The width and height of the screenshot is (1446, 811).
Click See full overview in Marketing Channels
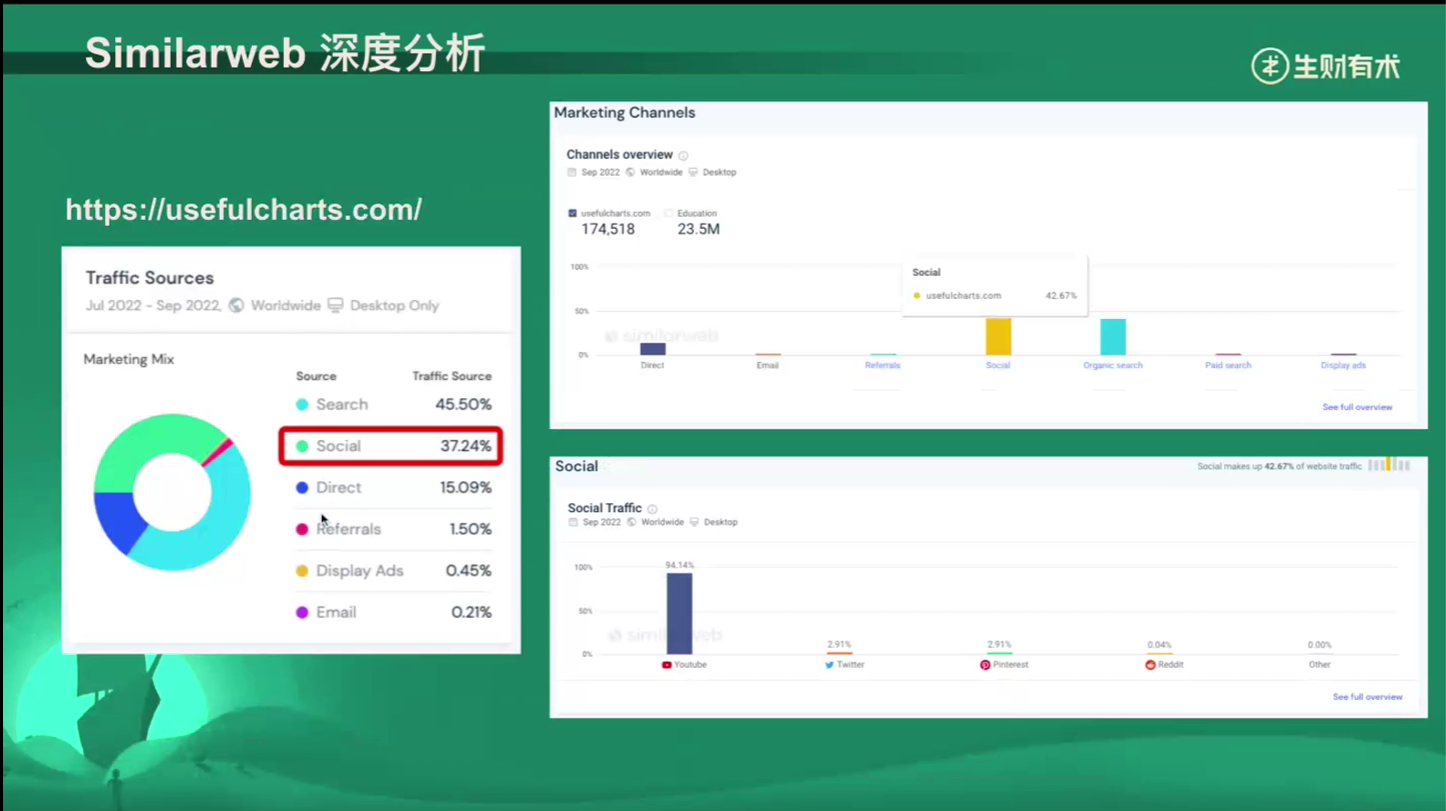[1357, 407]
